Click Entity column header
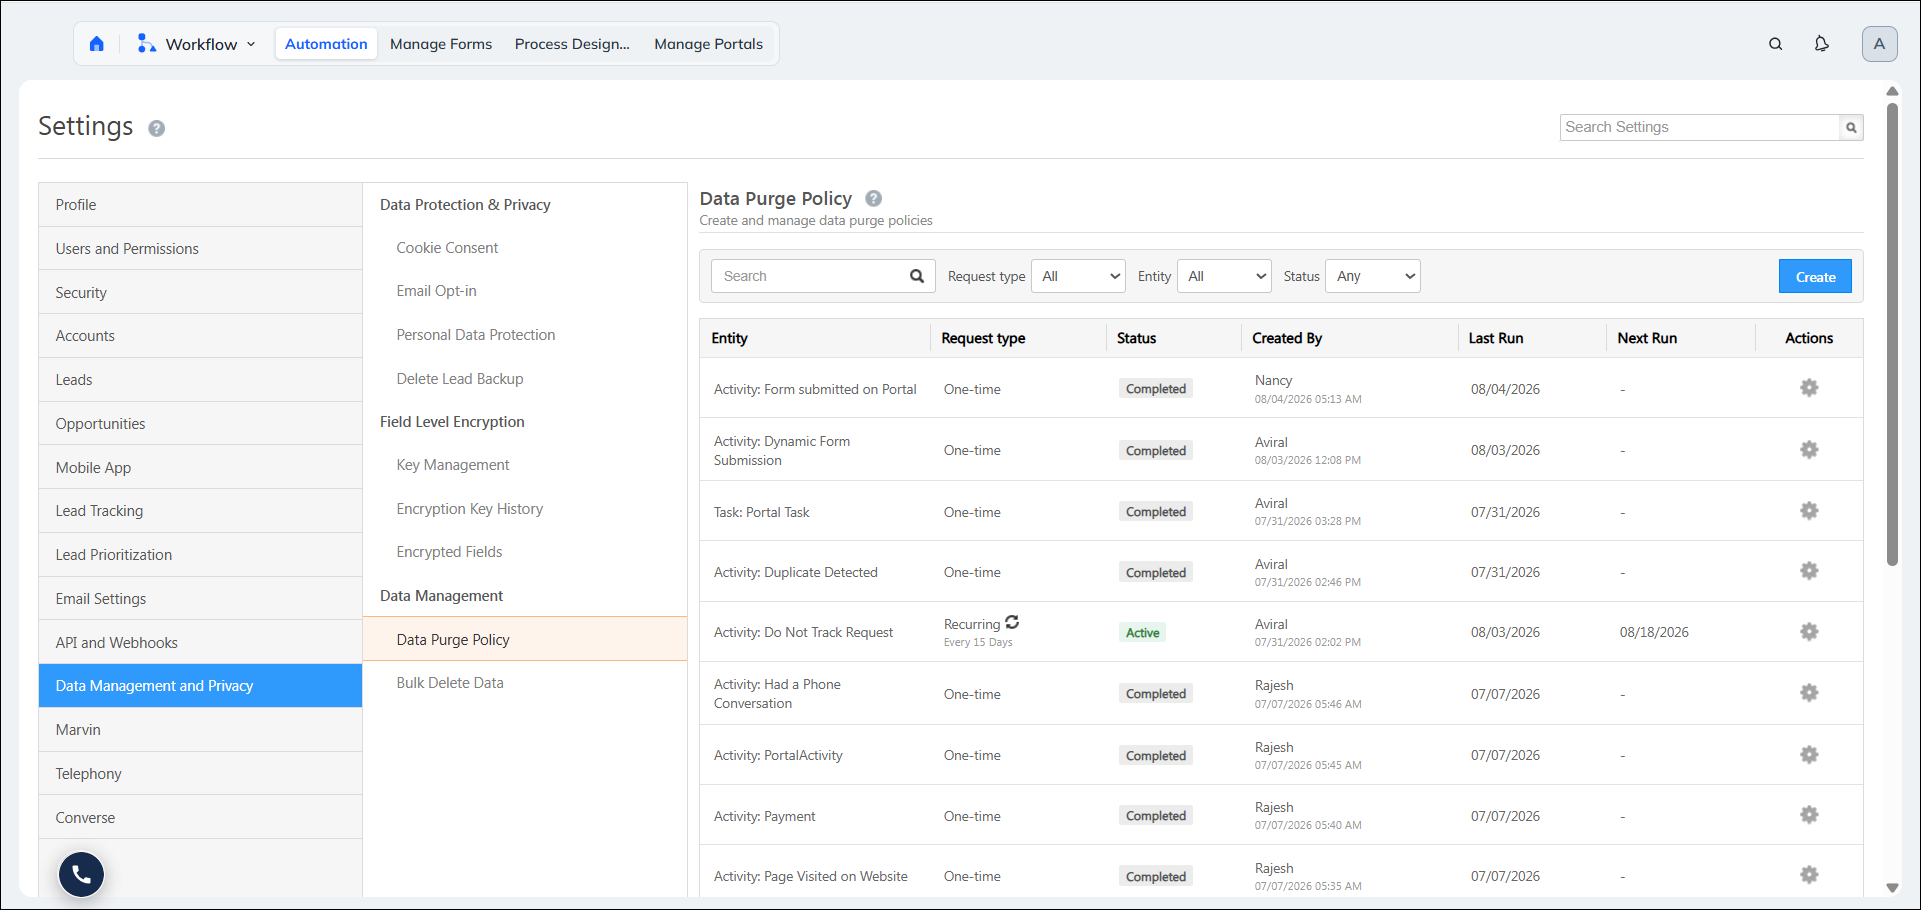This screenshot has height=910, width=1921. [729, 338]
